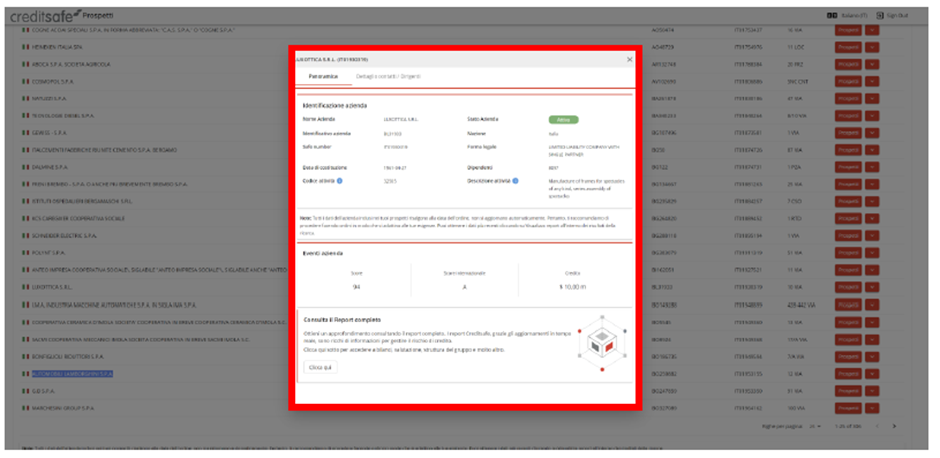This screenshot has height=458, width=940.
Task: Sign out of Creditsafe
Action: coord(893,15)
